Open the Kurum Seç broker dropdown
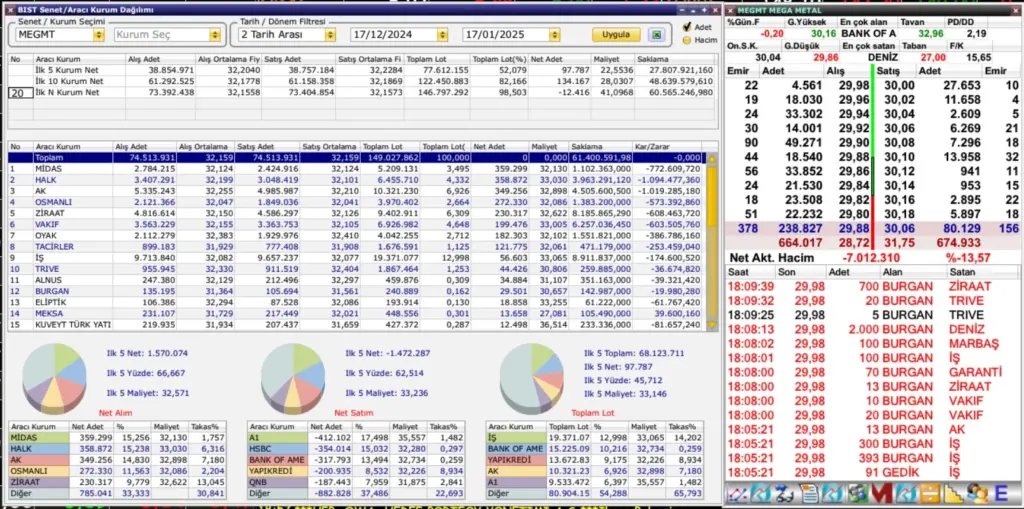 214,35
